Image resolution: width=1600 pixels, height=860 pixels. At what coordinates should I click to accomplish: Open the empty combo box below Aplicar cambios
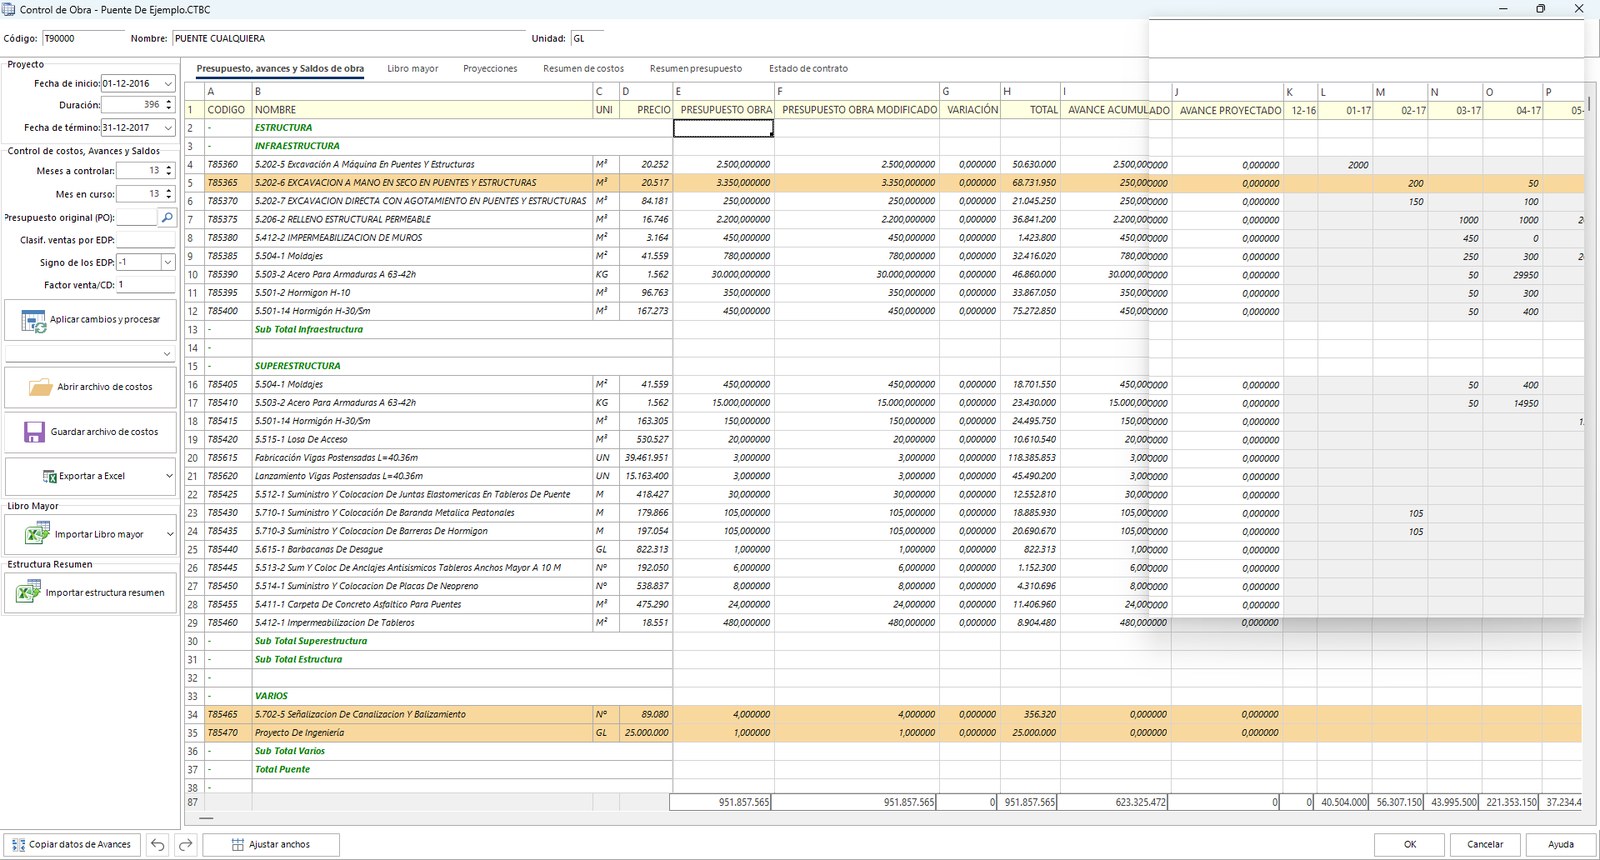(91, 353)
